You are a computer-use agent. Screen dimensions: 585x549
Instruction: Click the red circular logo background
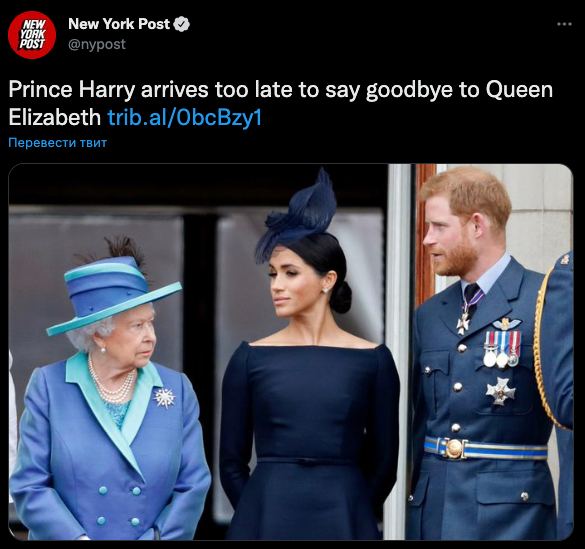[x=32, y=35]
